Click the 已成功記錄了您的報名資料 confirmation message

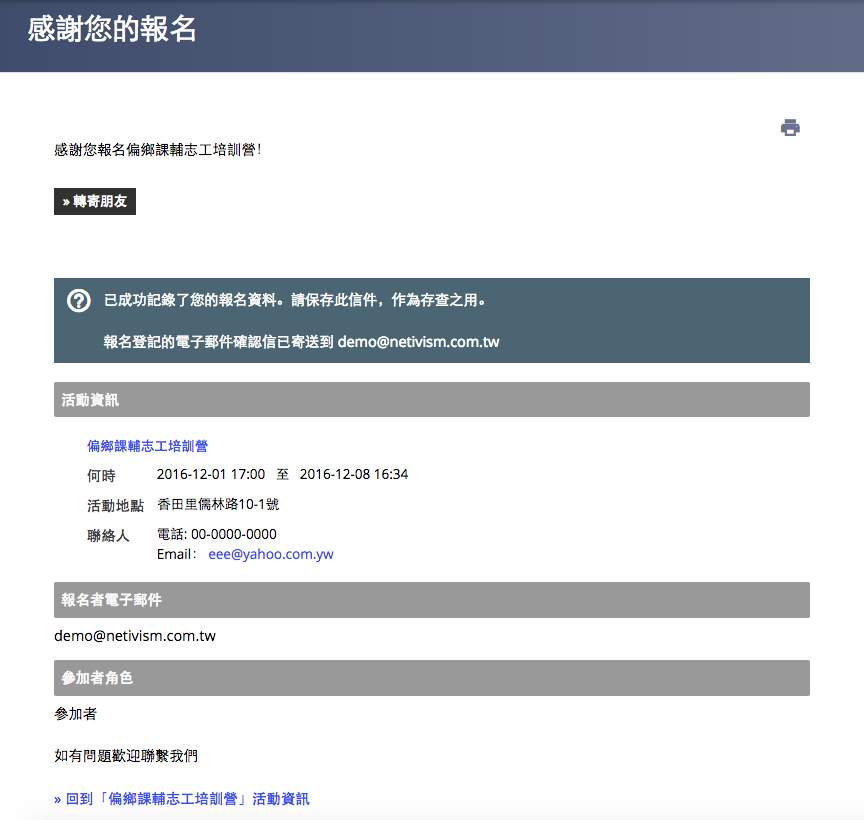pyautogui.click(x=295, y=300)
